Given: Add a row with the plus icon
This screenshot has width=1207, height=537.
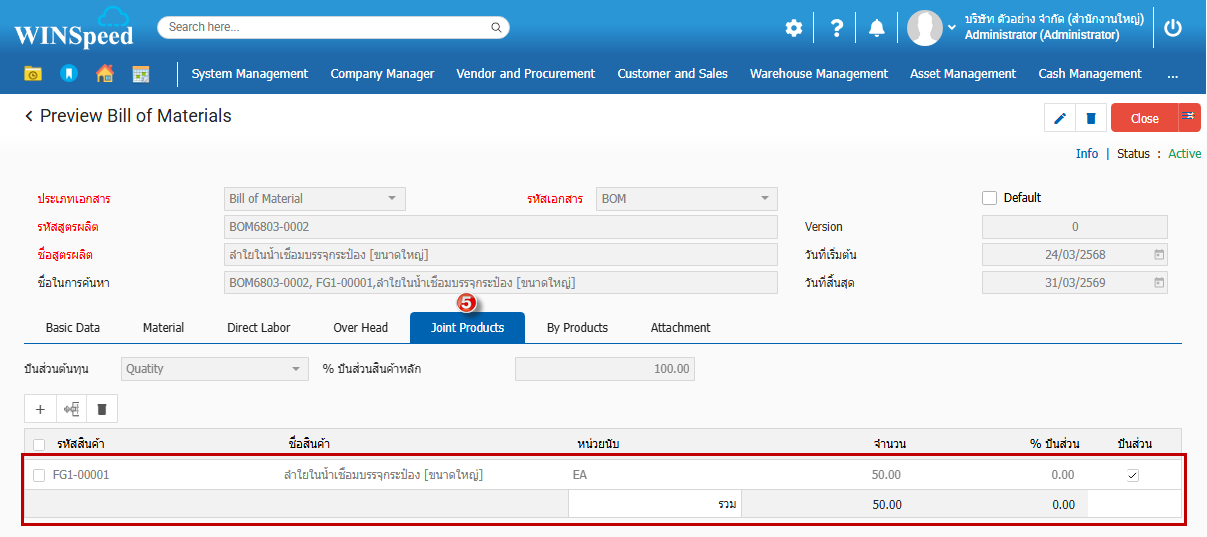Looking at the screenshot, I should coord(40,409).
